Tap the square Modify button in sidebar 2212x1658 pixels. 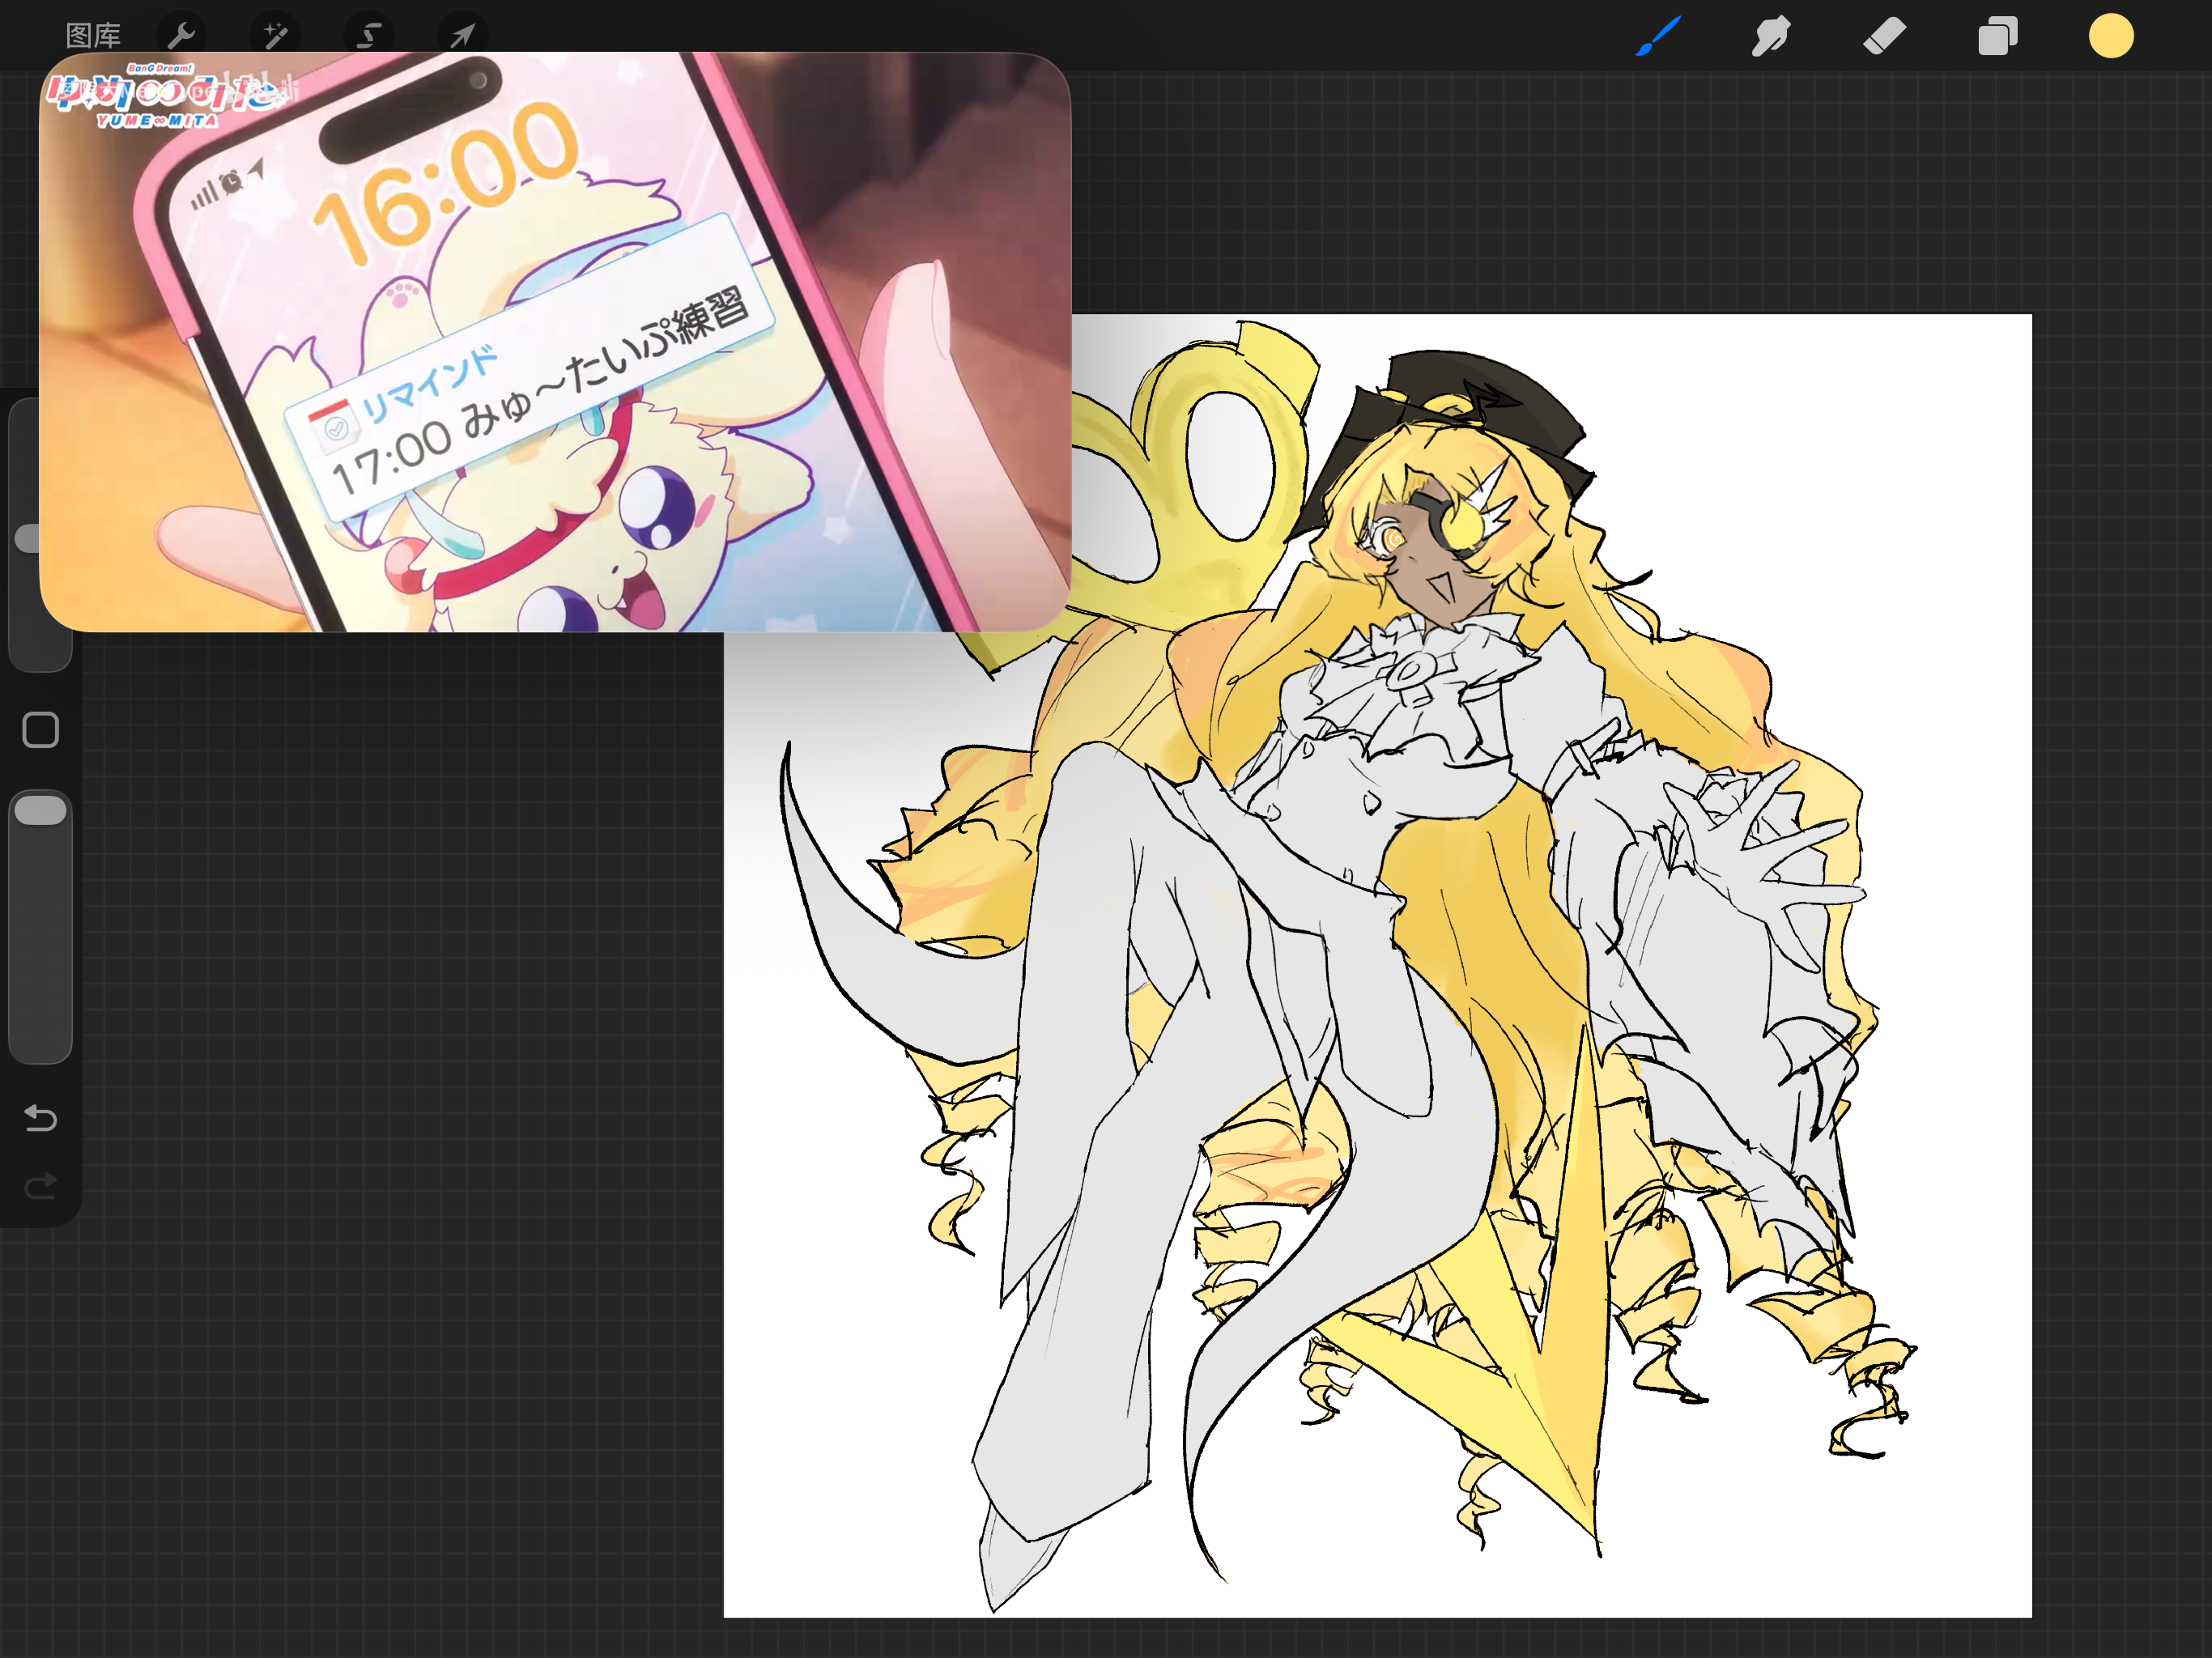[40, 730]
